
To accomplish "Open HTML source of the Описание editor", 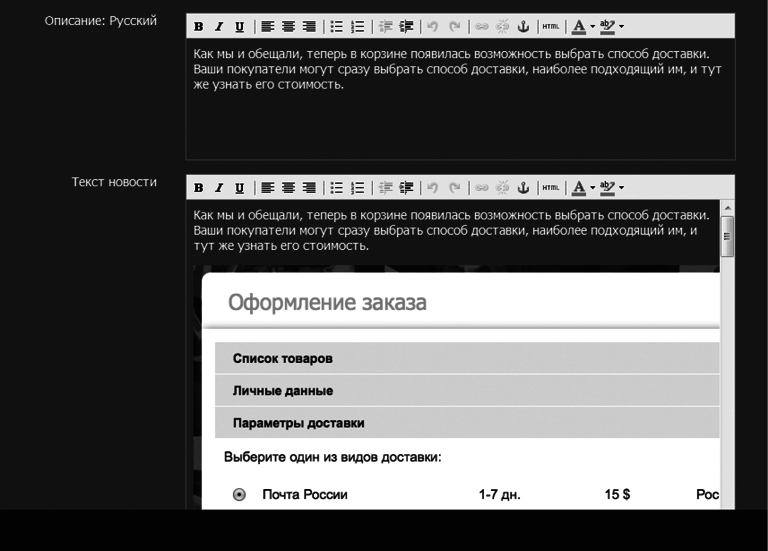I will click(551, 26).
